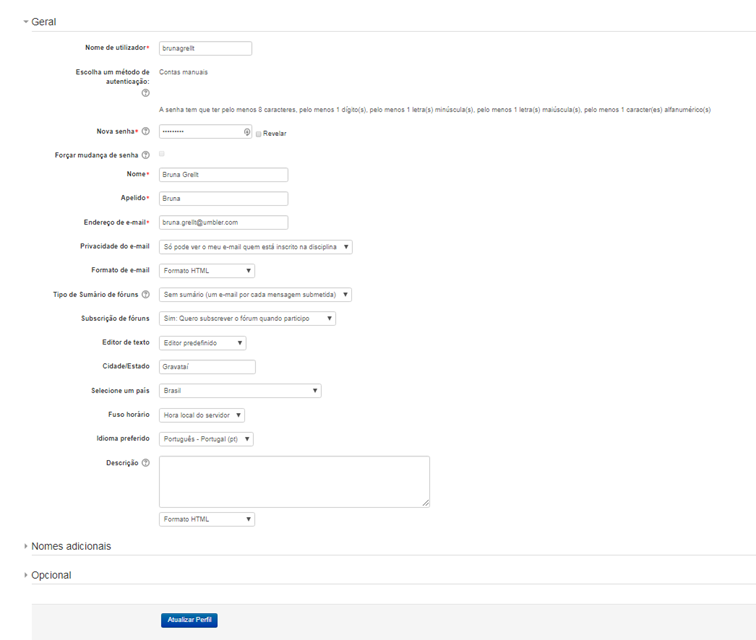Open the Subscrição de fóruns dropdown
Viewport: 756px width, 640px height.
point(247,318)
